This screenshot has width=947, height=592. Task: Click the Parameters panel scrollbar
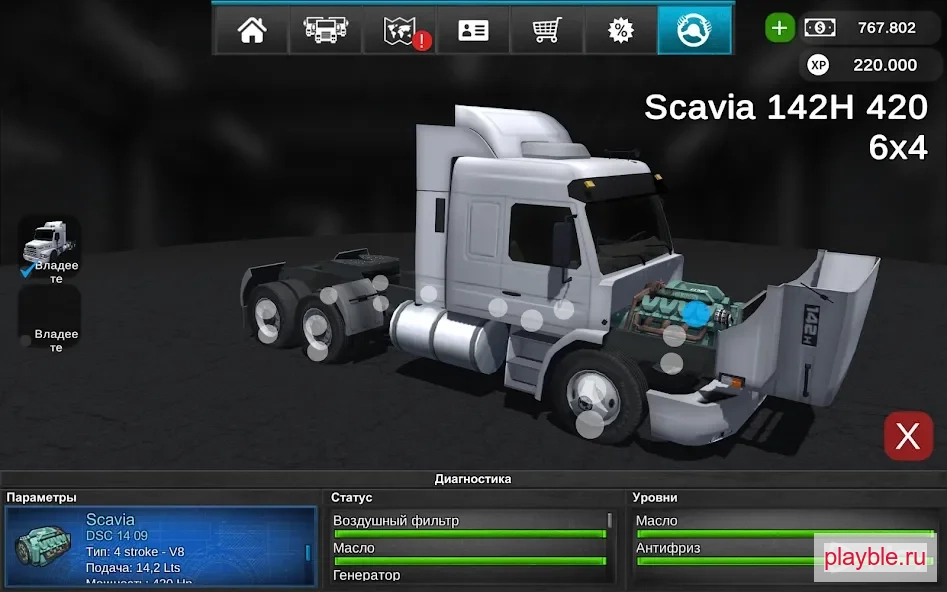pos(307,552)
